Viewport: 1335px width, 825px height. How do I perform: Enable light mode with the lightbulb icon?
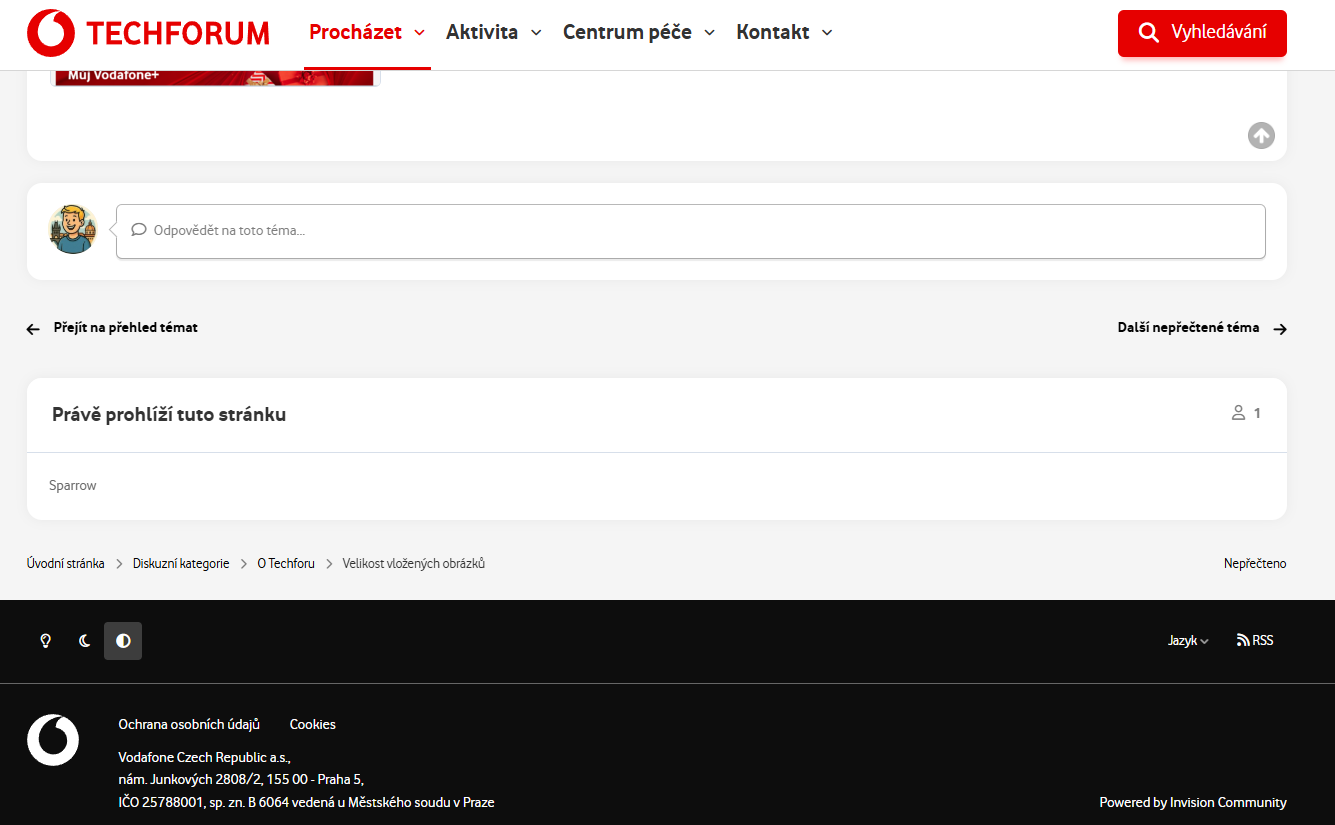point(45,641)
